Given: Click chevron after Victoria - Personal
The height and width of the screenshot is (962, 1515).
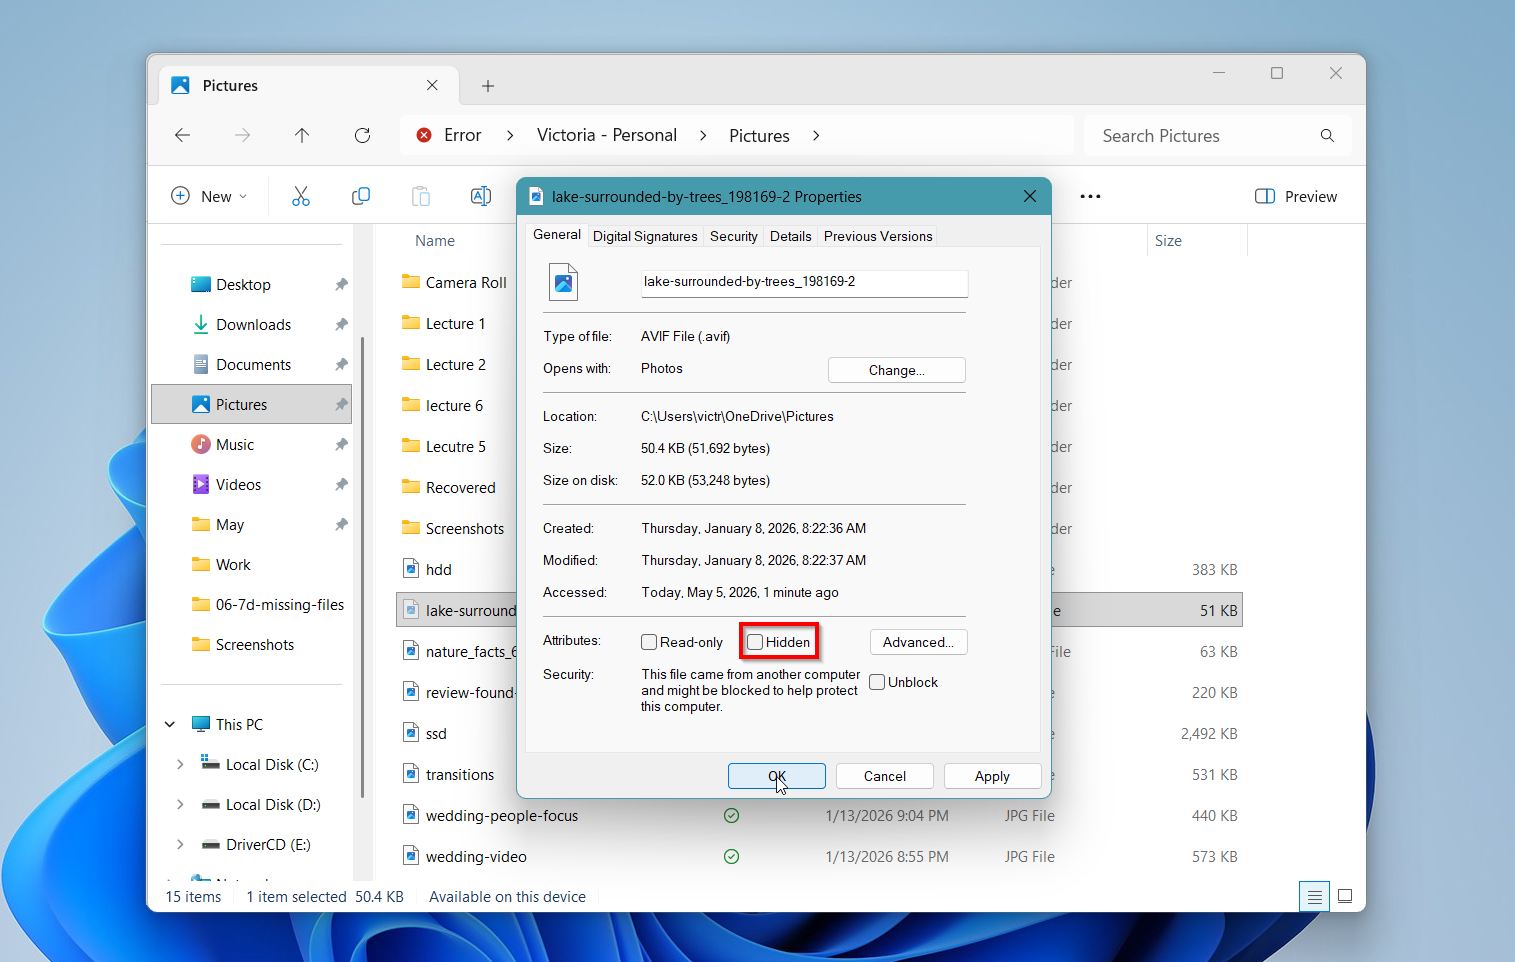Looking at the screenshot, I should coord(703,135).
